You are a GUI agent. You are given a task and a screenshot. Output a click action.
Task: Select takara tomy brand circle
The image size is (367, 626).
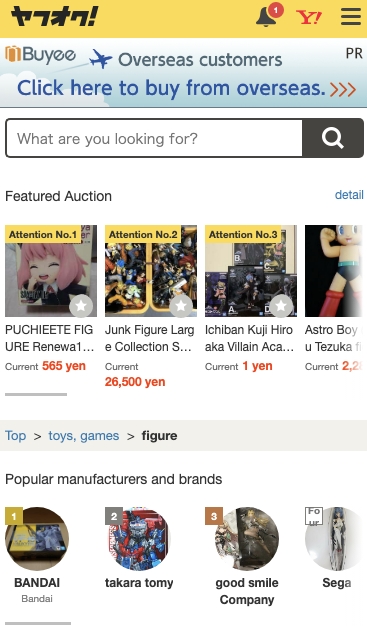click(137, 539)
